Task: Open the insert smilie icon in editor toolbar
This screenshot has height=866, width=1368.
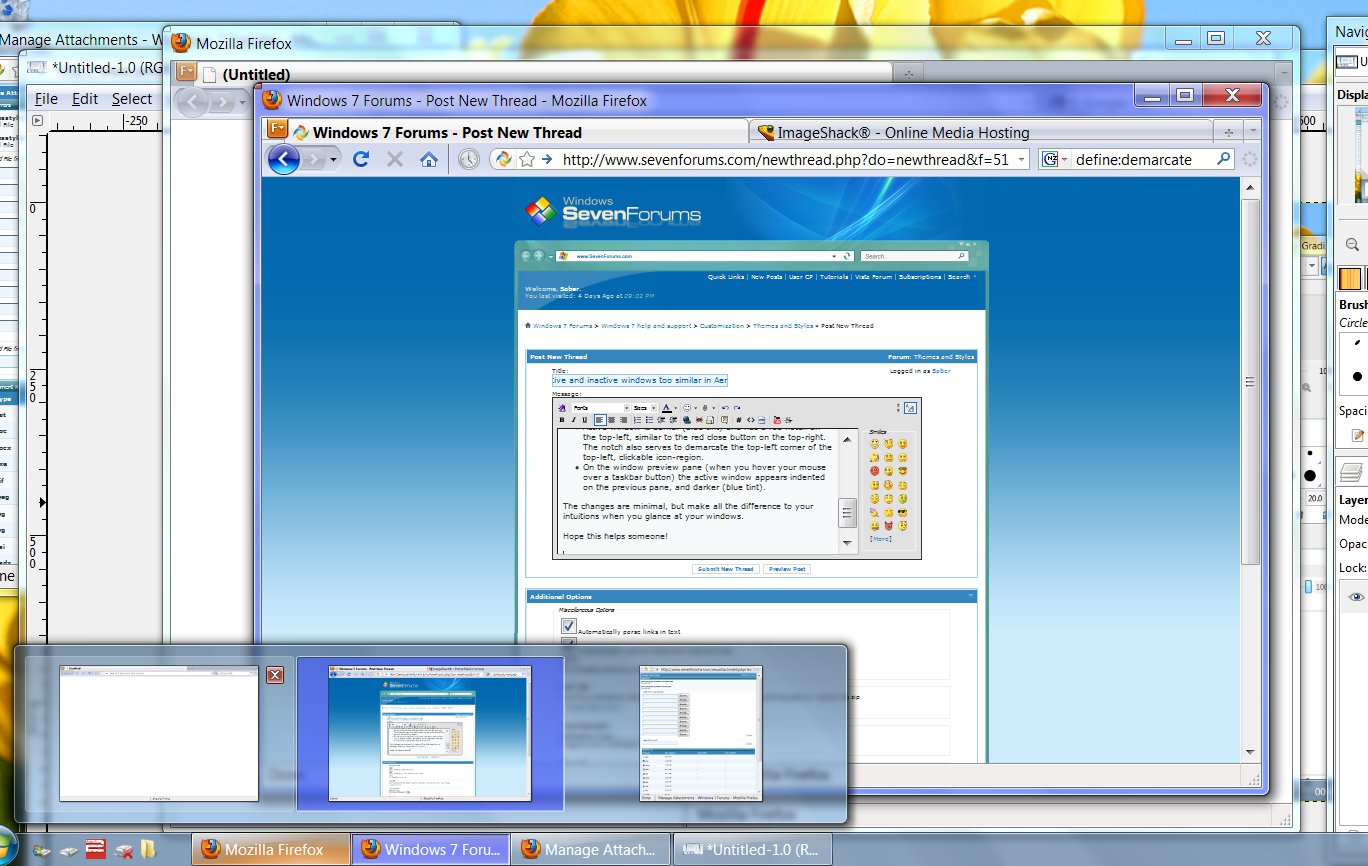Action: [x=686, y=408]
